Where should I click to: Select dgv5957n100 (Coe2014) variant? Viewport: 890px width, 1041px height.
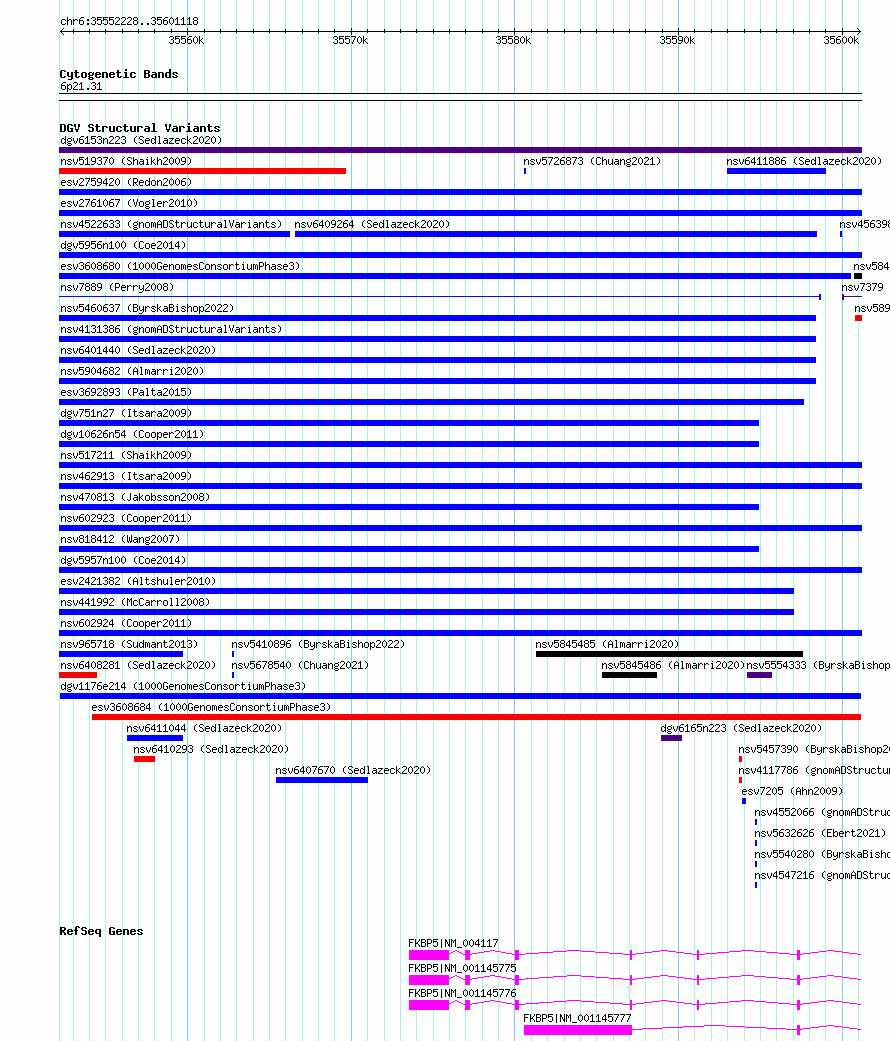pos(123,560)
